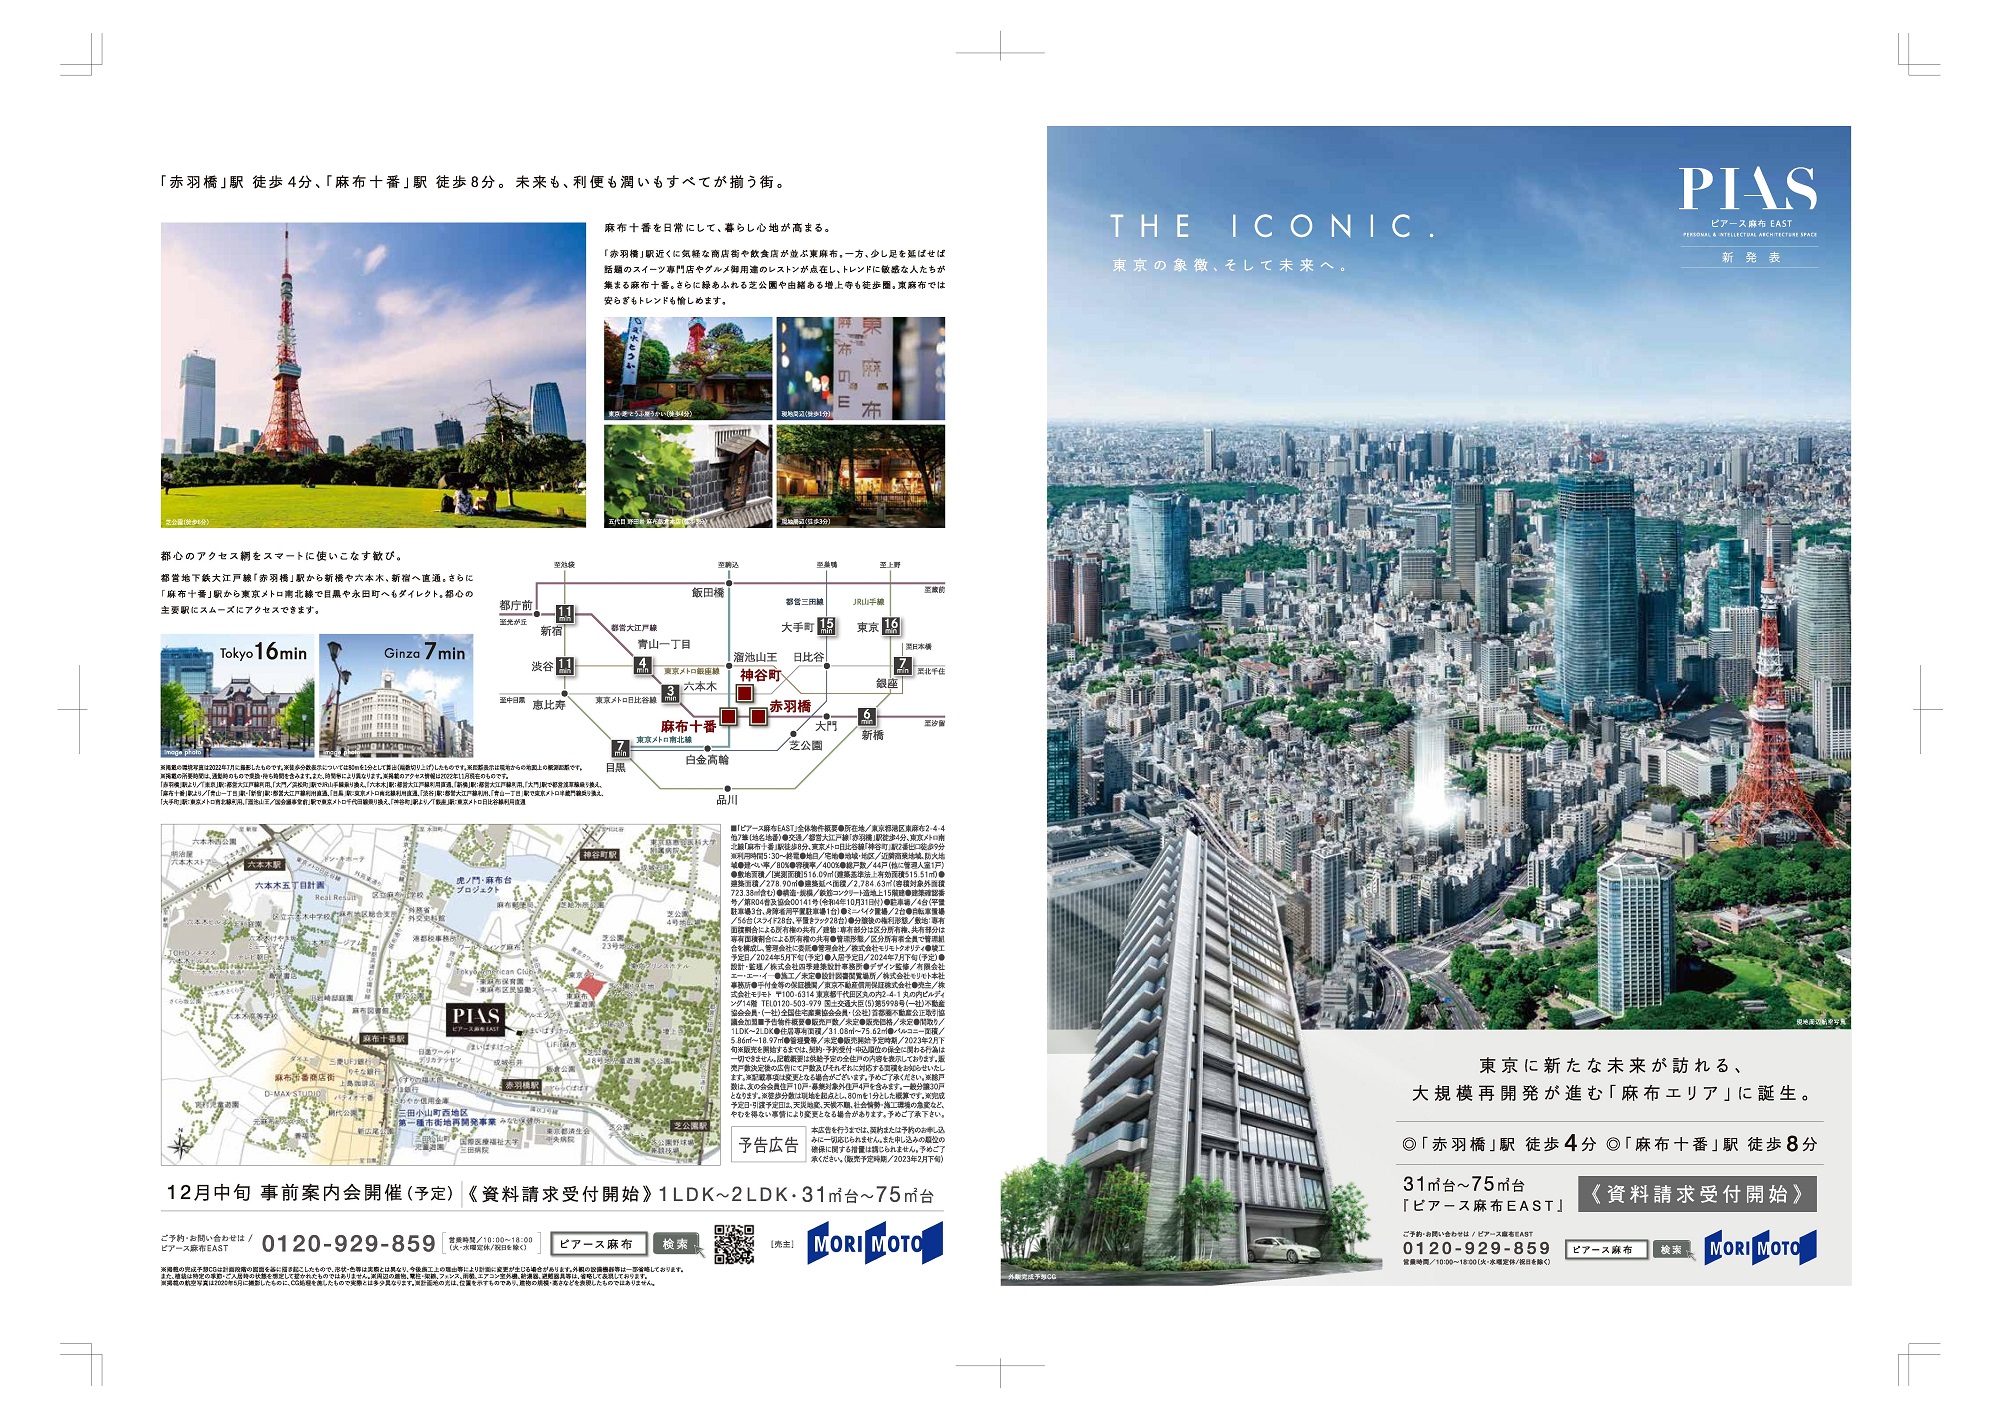Click the grey 《資料請求受付開始》 banner
Screen dimensions: 2000x1423
(1697, 1194)
